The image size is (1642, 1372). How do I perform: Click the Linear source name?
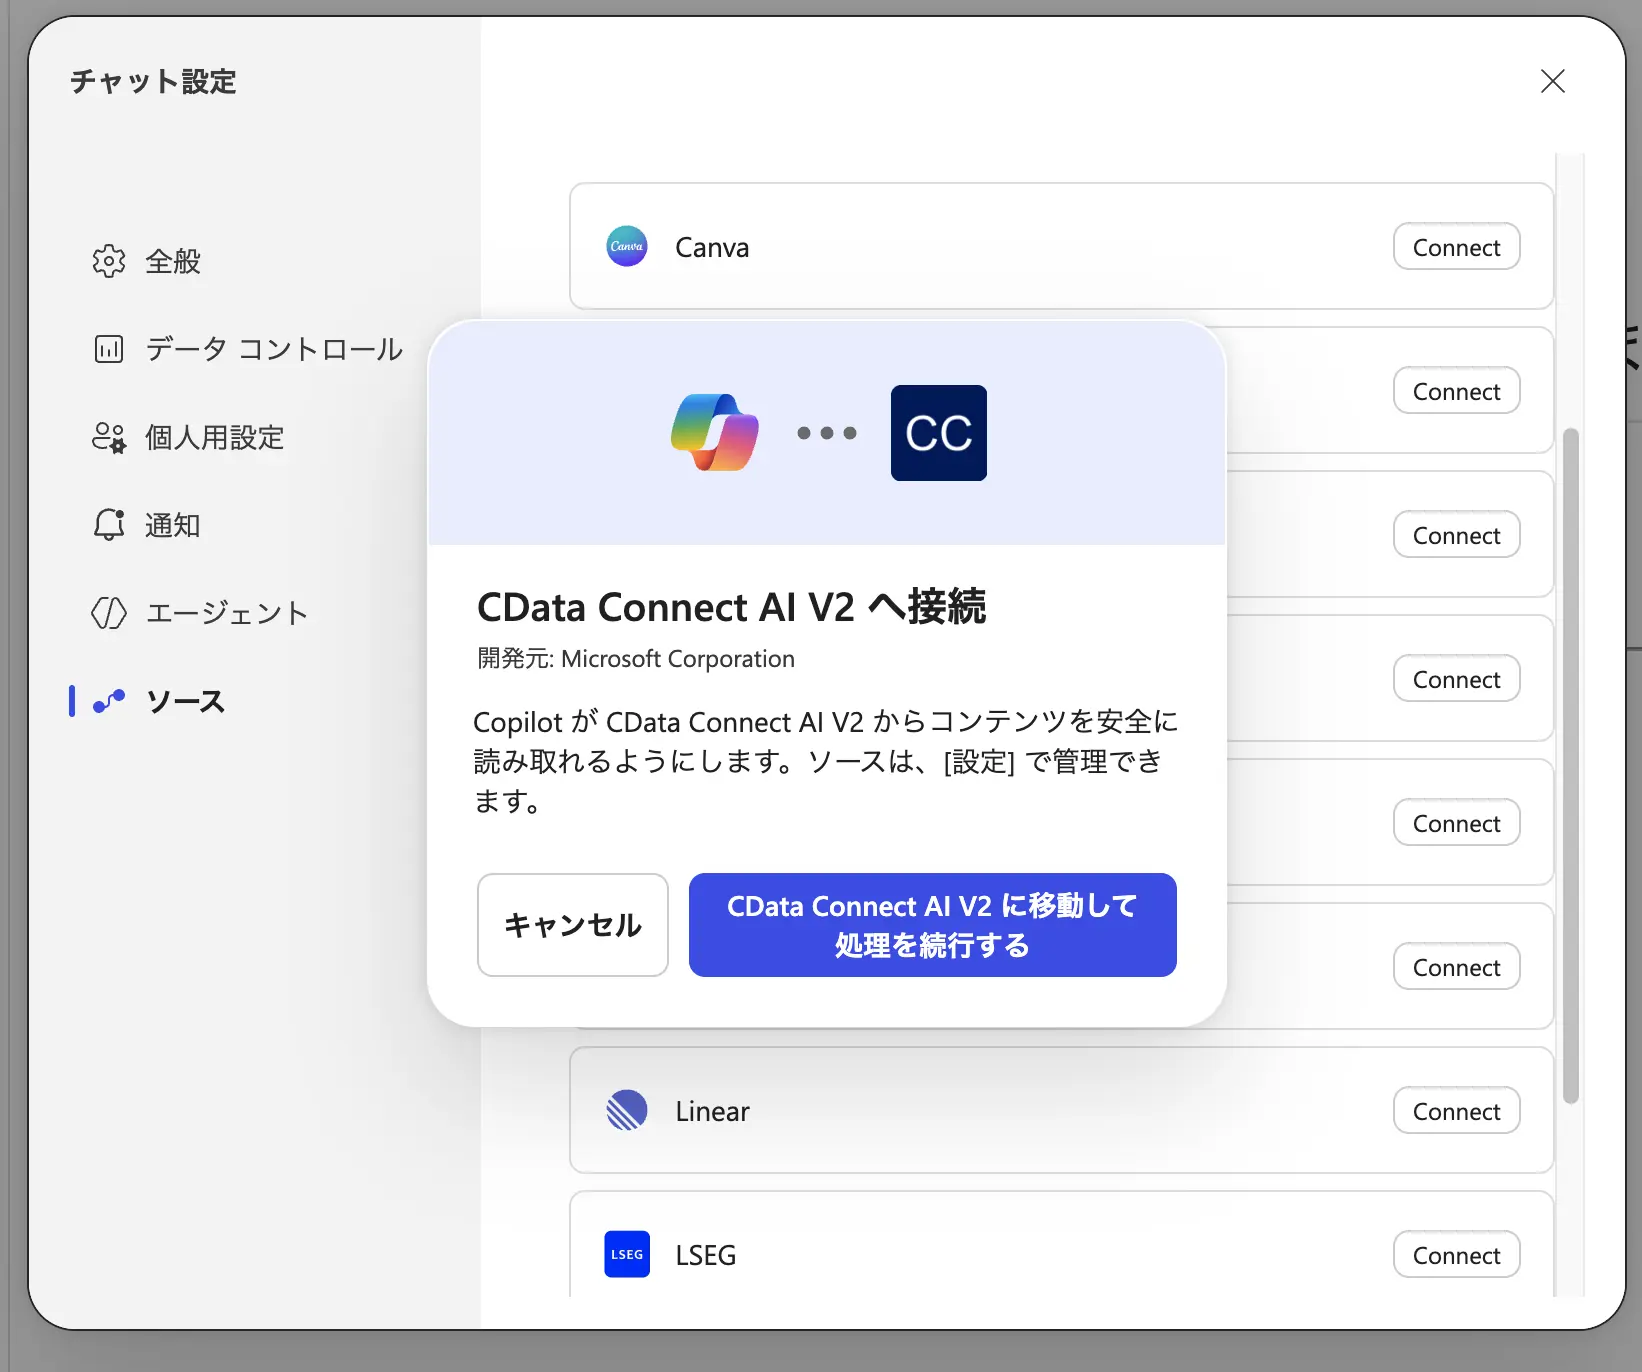click(712, 1111)
